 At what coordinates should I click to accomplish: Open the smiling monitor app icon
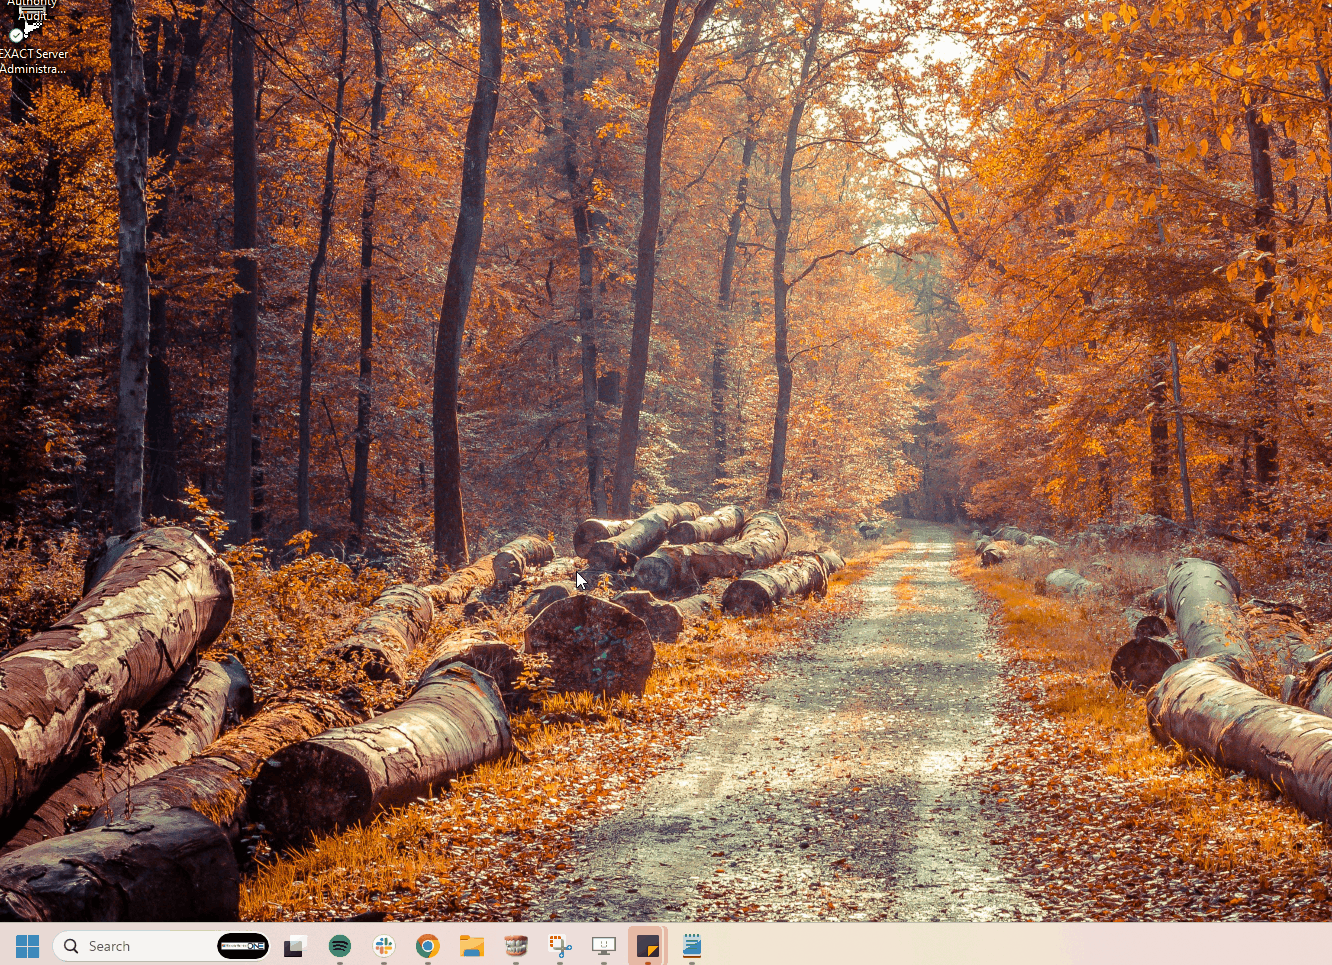pos(604,946)
